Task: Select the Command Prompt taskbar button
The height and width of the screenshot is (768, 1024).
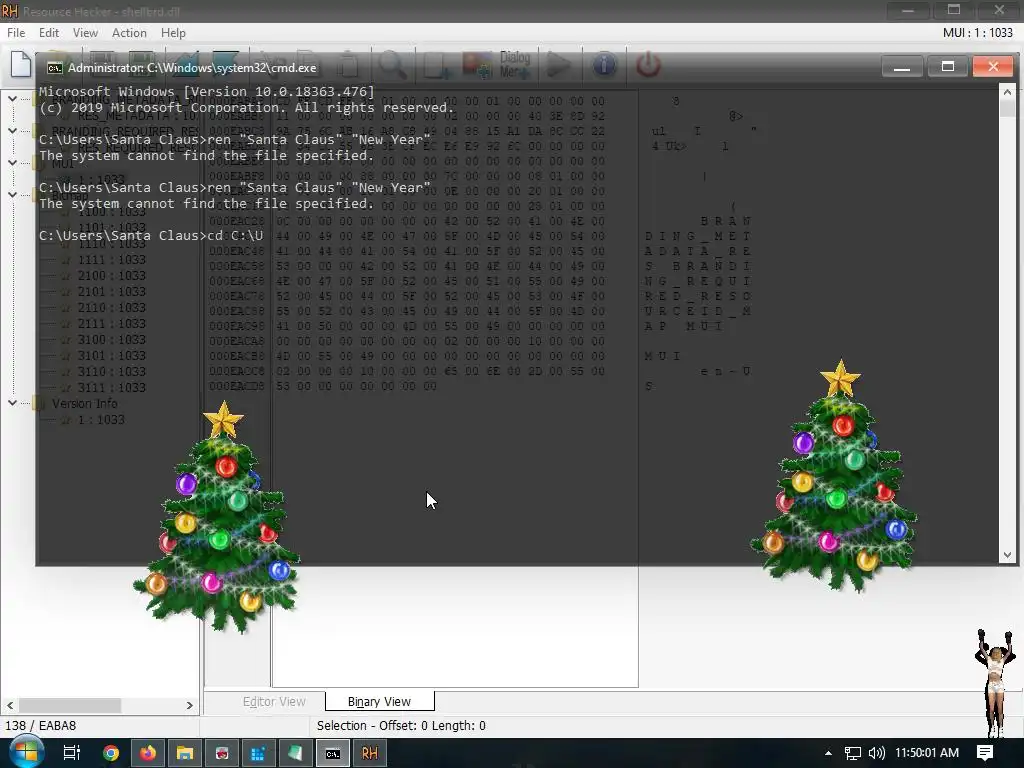Action: [x=333, y=753]
